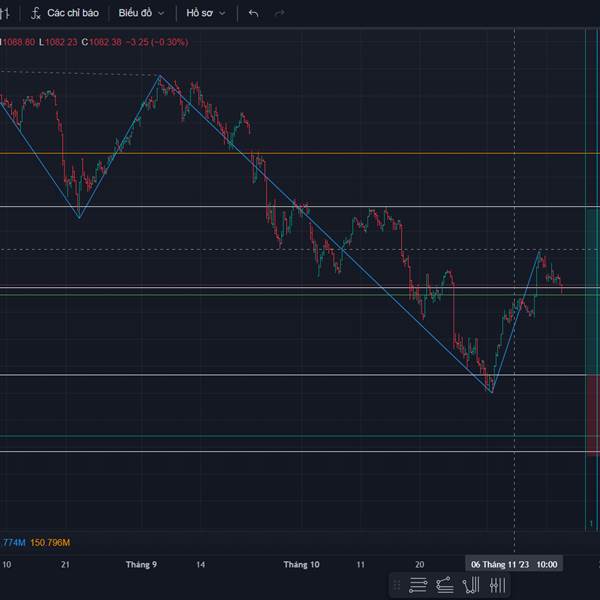This screenshot has height=600, width=600.
Task: Undo the last chart action
Action: click(x=253, y=13)
